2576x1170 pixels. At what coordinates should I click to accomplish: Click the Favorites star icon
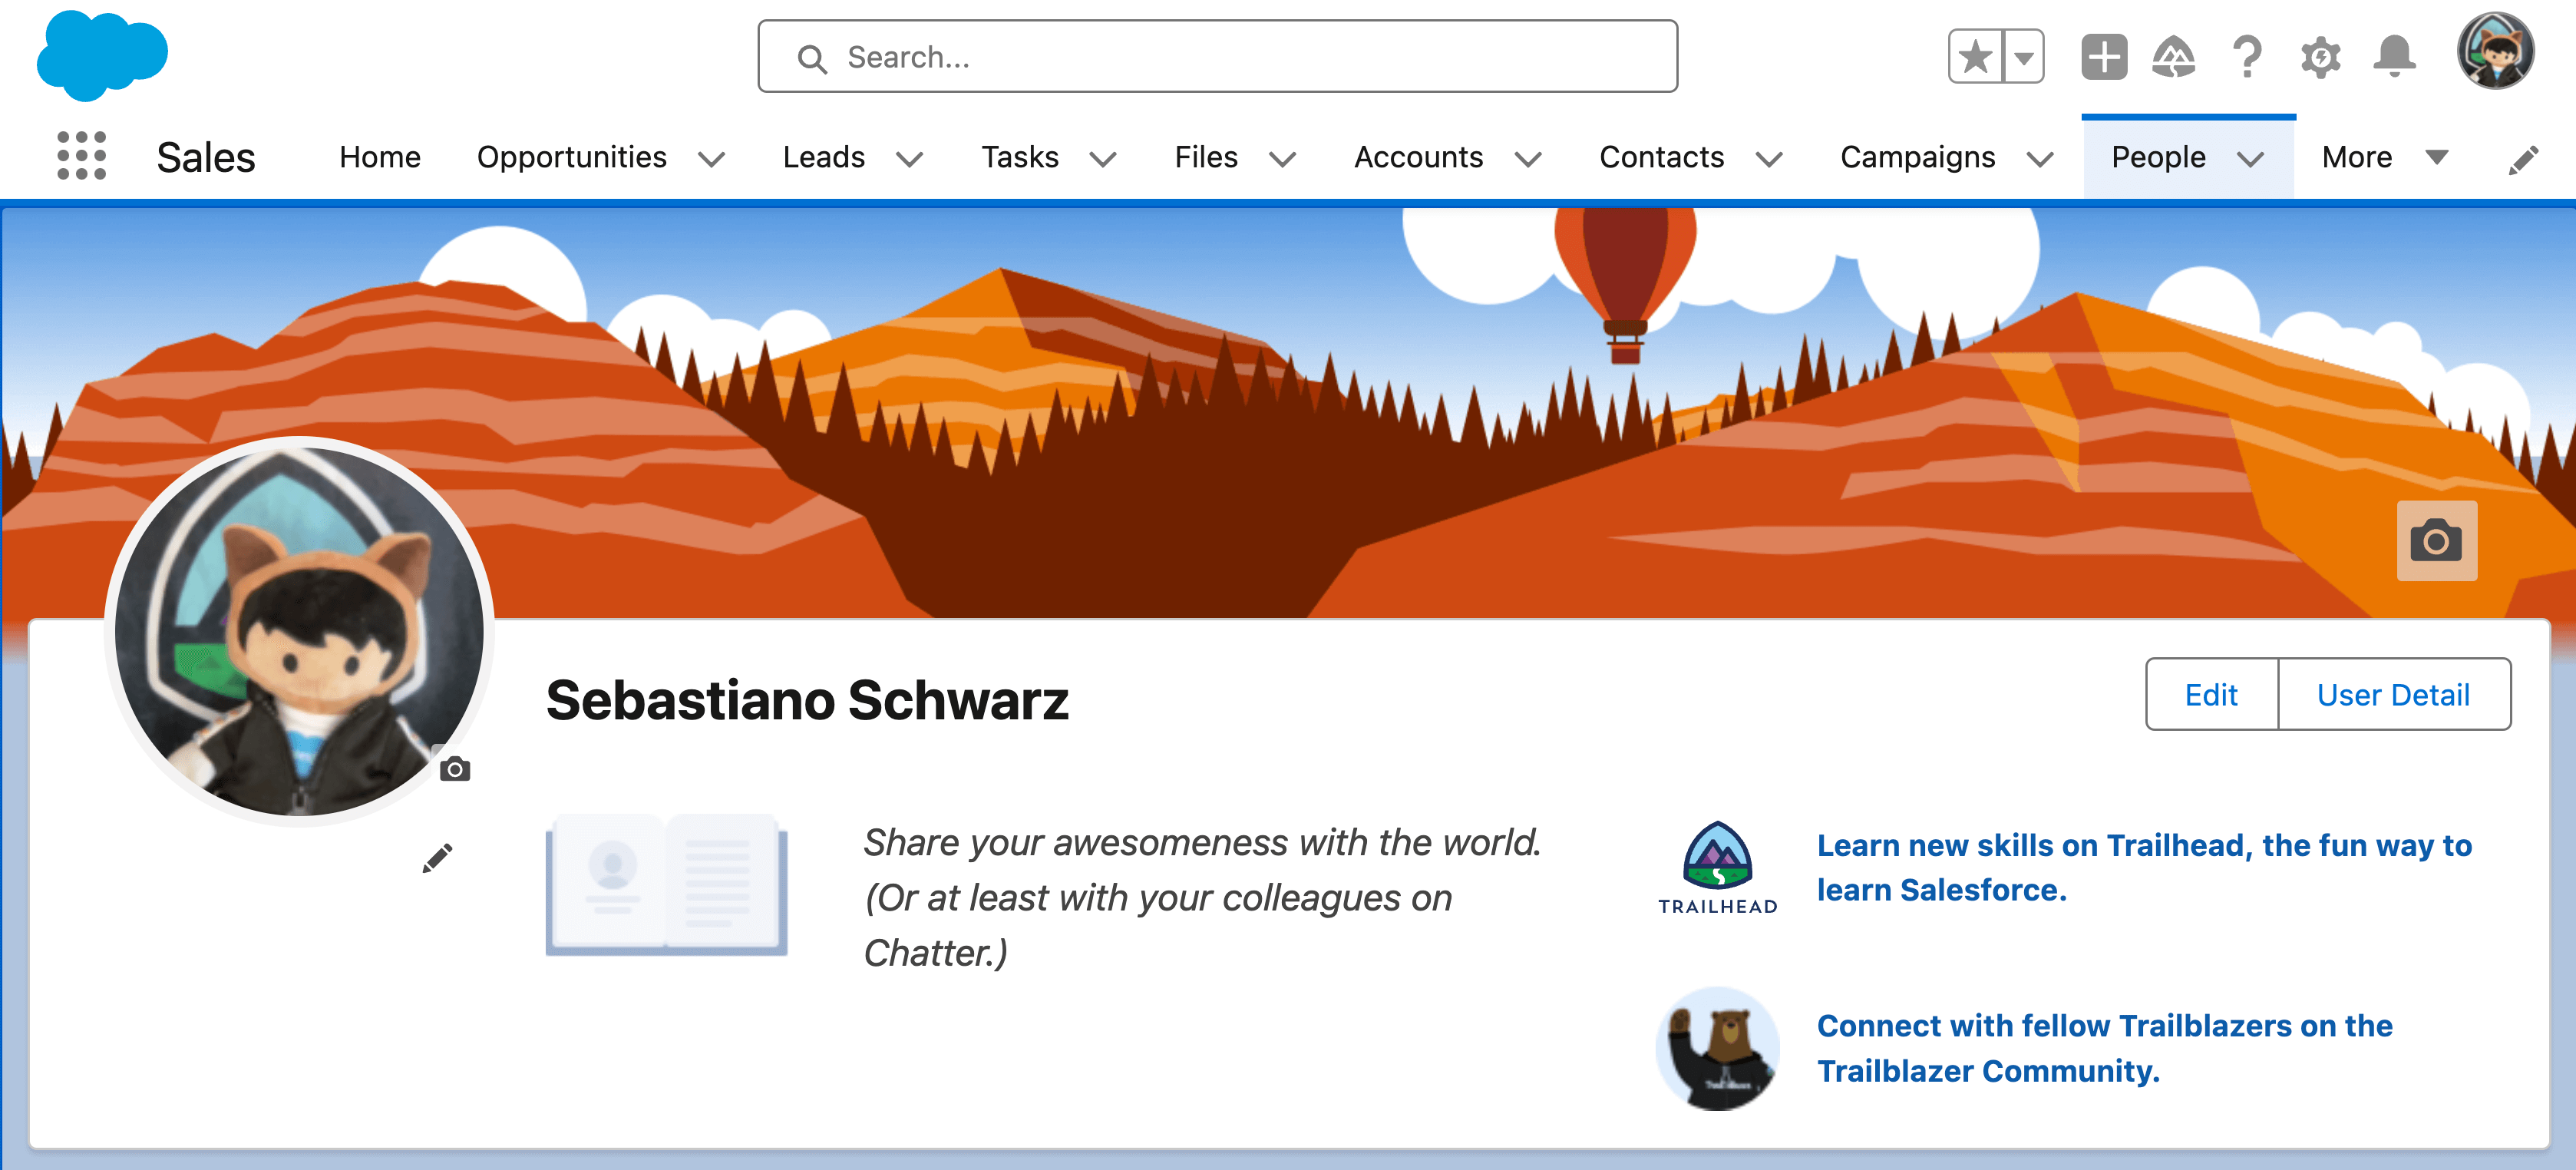(1975, 57)
